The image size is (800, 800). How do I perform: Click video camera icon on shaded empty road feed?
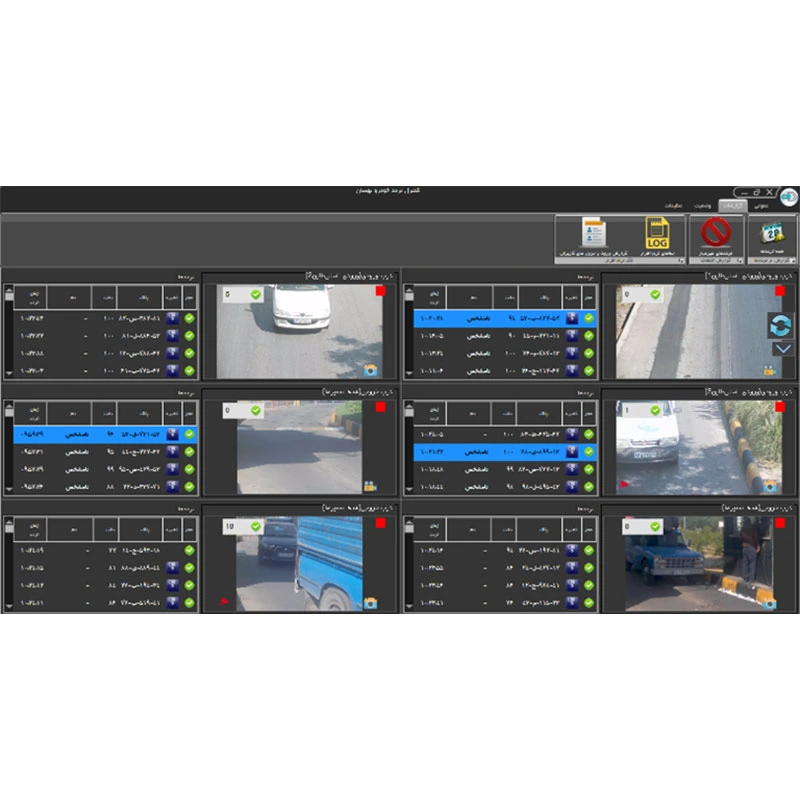(x=370, y=487)
